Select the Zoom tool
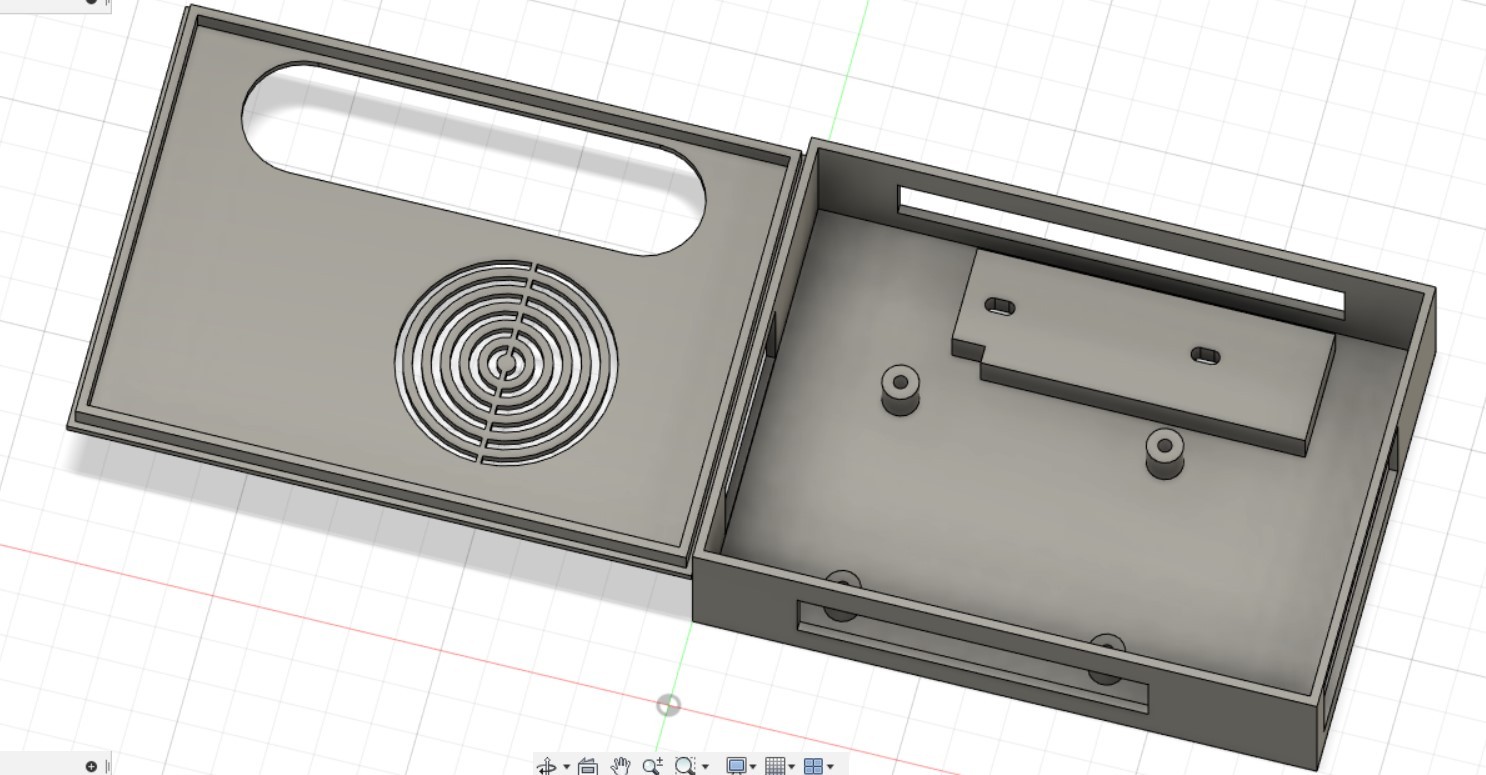The height and width of the screenshot is (775, 1486). point(652,767)
